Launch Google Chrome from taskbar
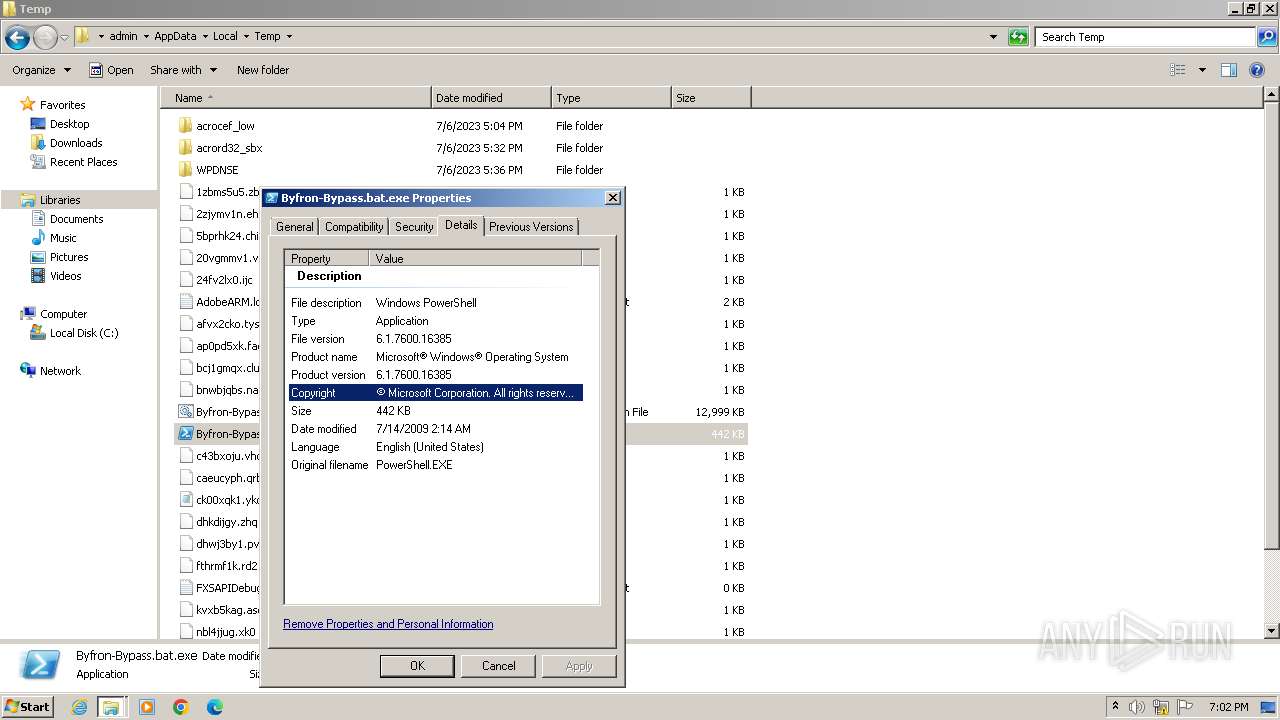The height and width of the screenshot is (720, 1280). [181, 707]
